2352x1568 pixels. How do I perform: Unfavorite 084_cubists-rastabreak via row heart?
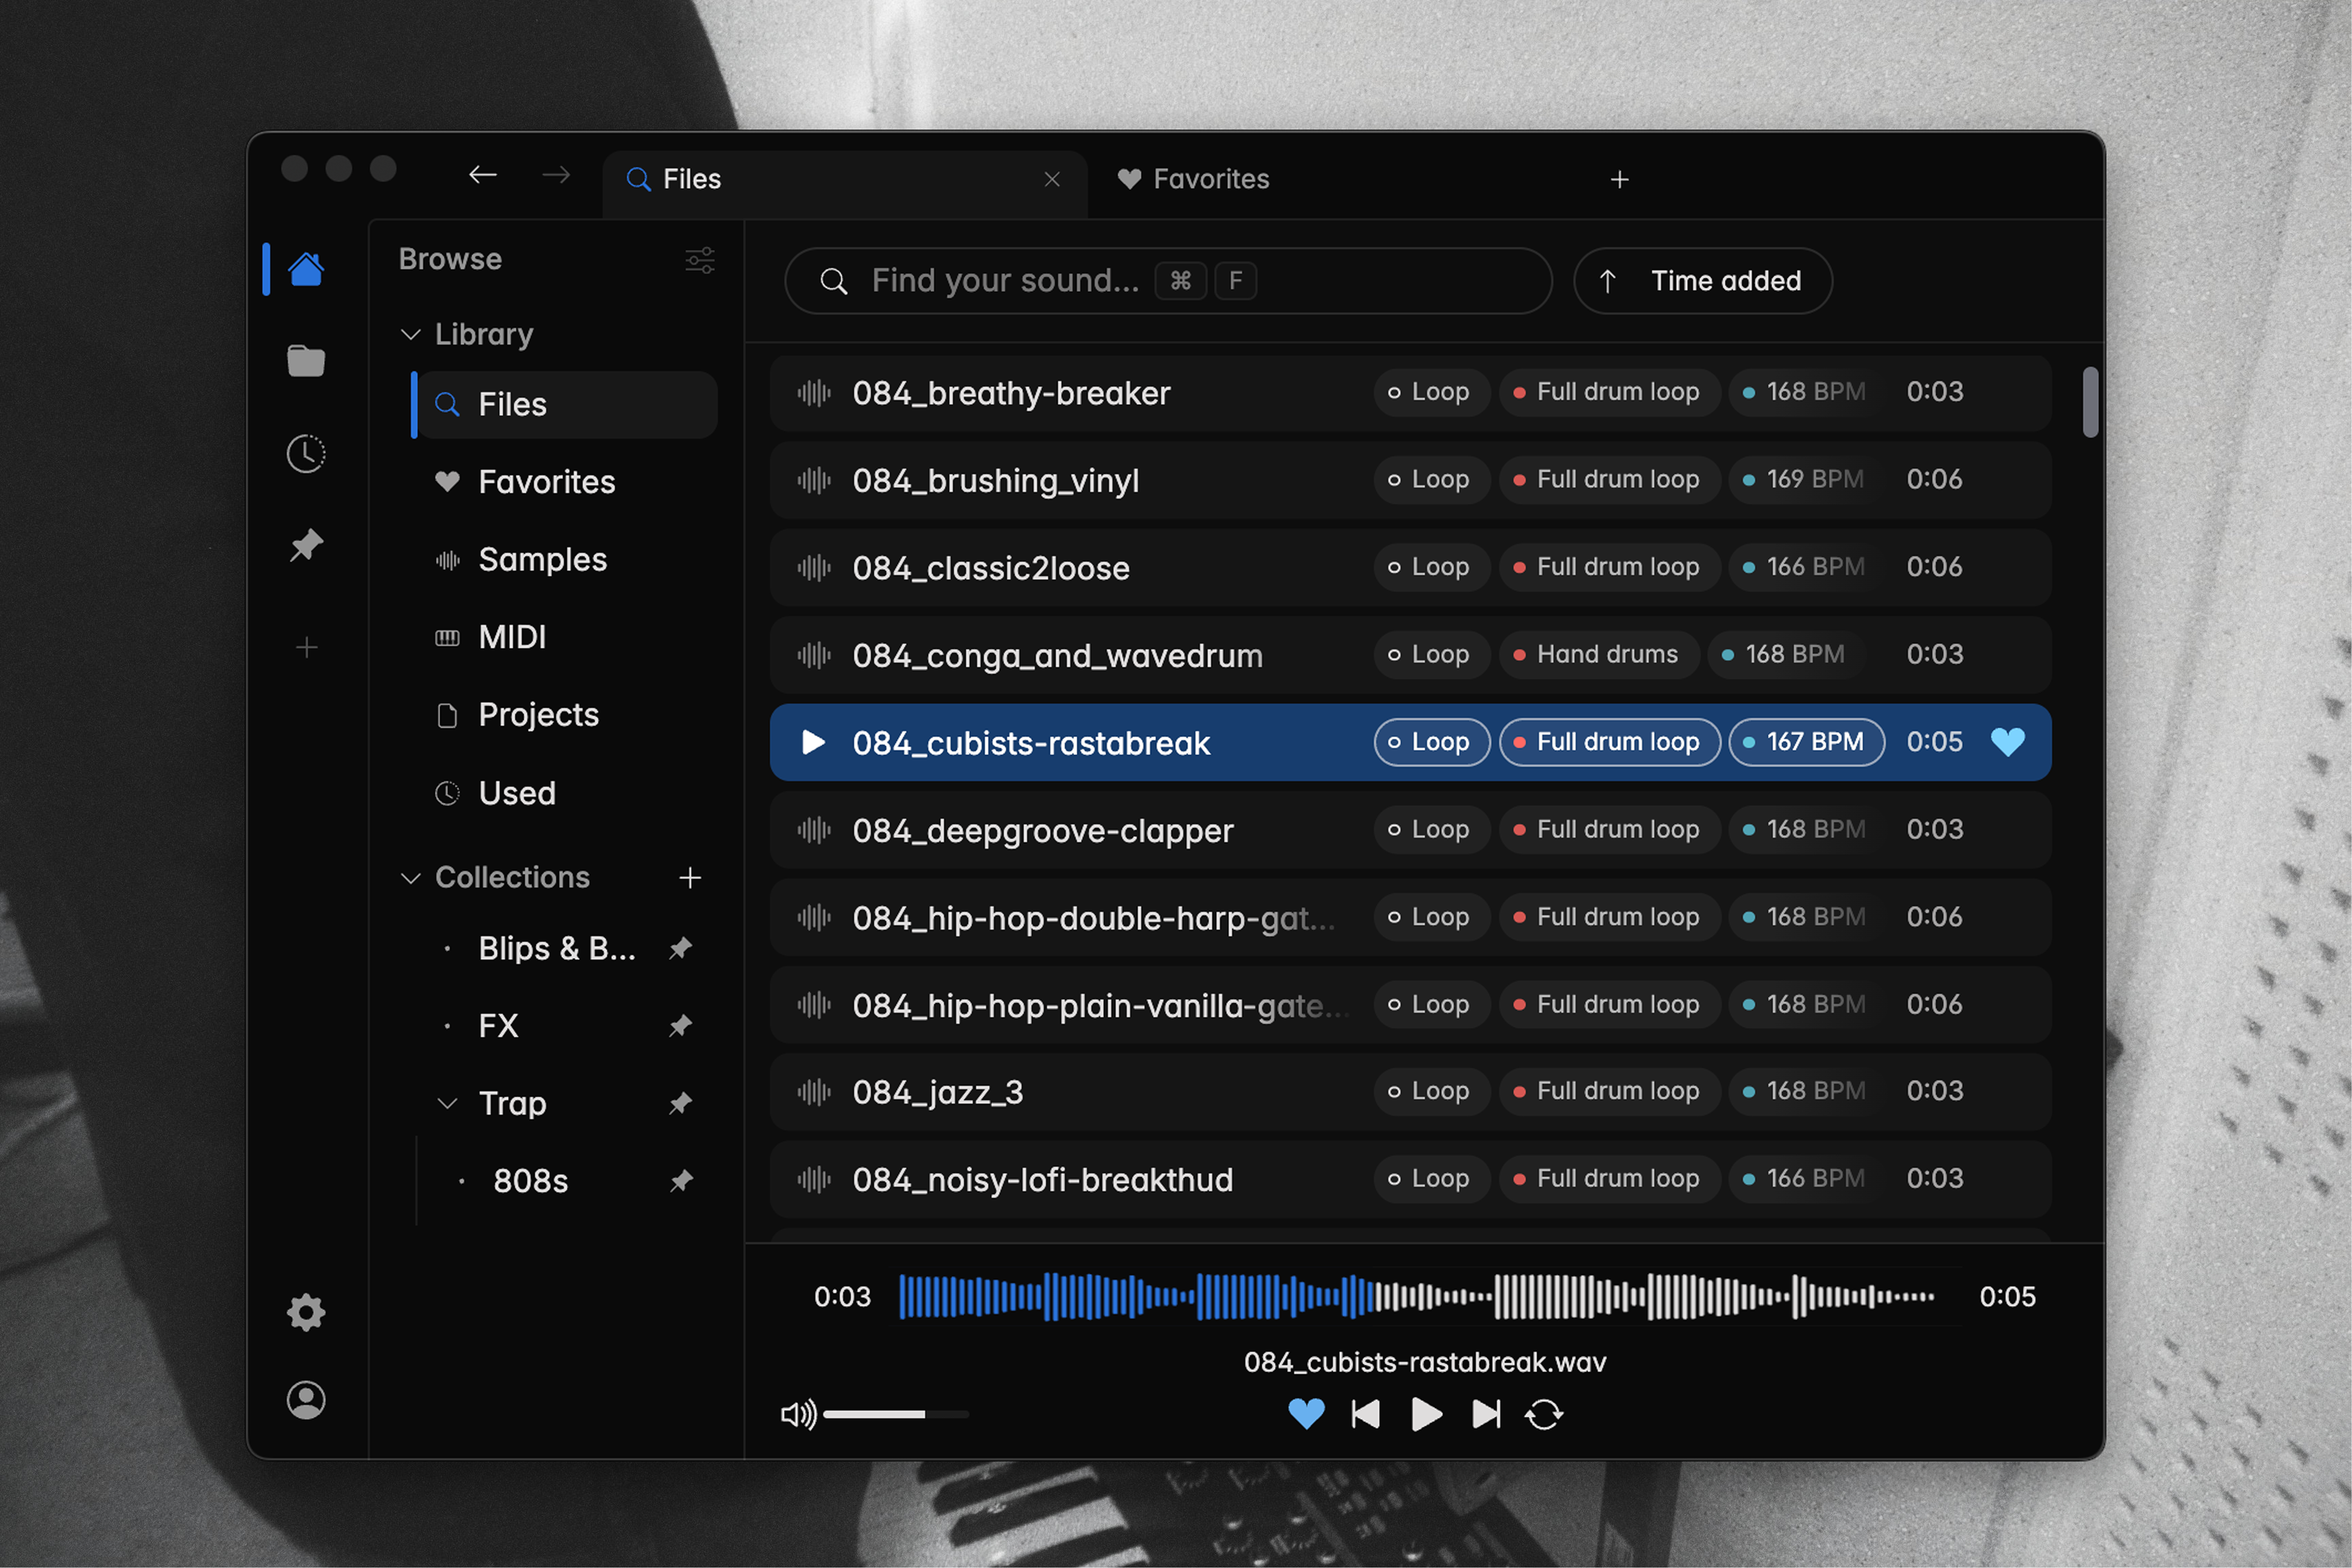tap(2007, 742)
